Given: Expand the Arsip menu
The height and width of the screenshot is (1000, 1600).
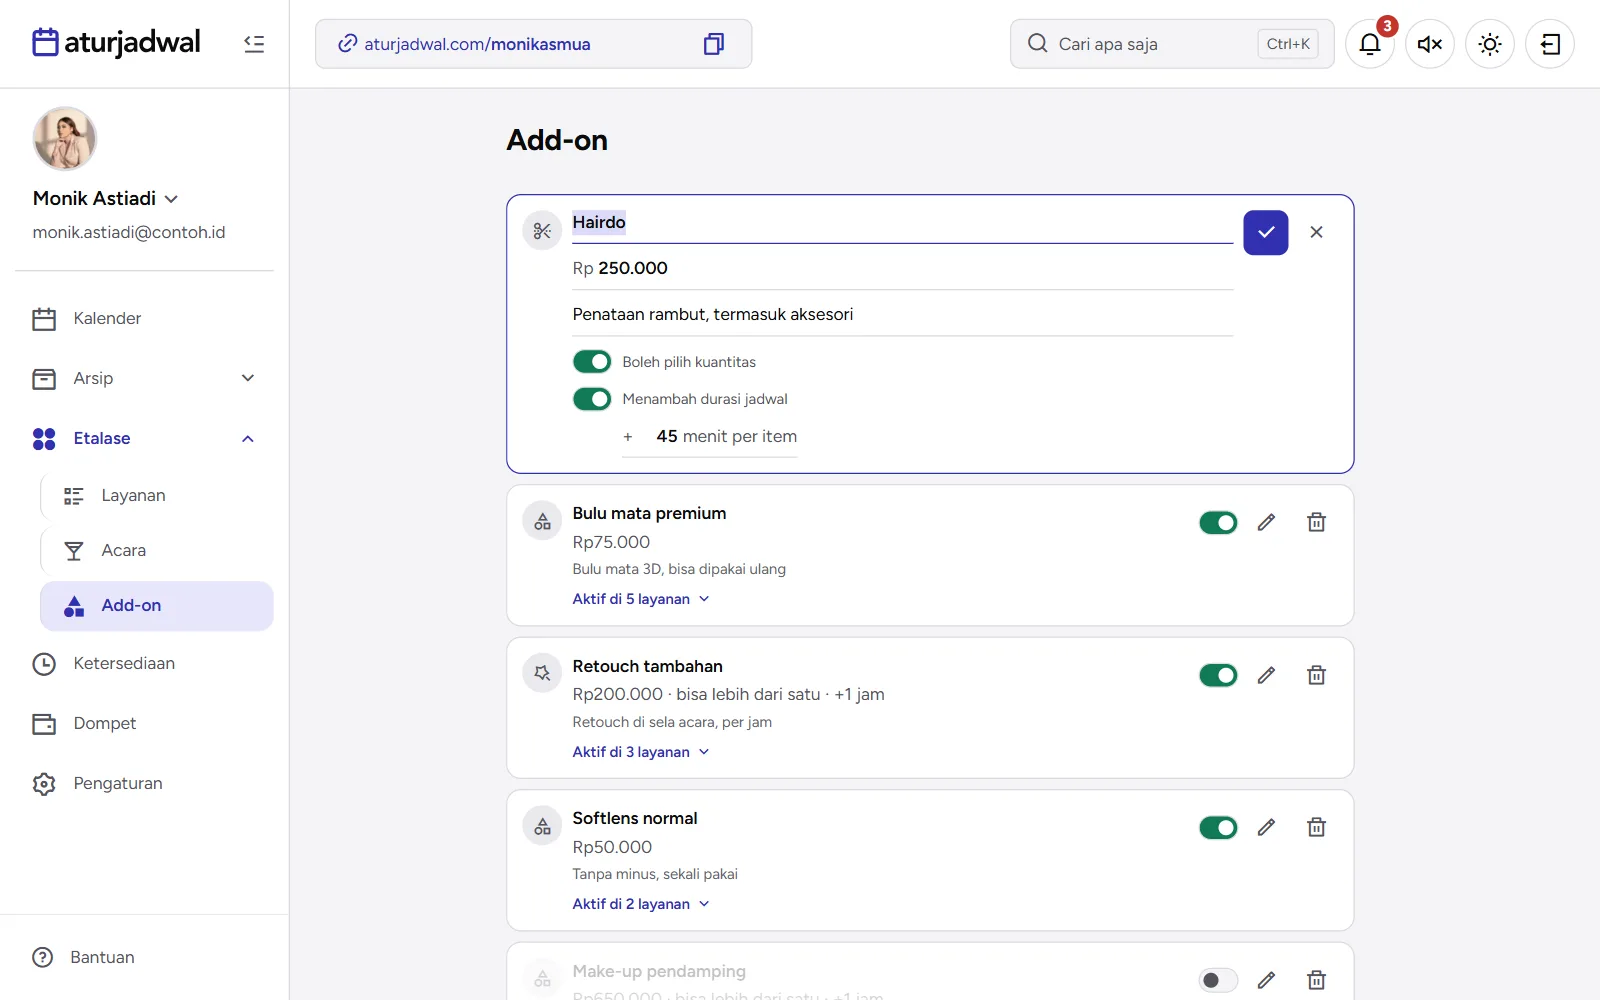Looking at the screenshot, I should point(144,378).
